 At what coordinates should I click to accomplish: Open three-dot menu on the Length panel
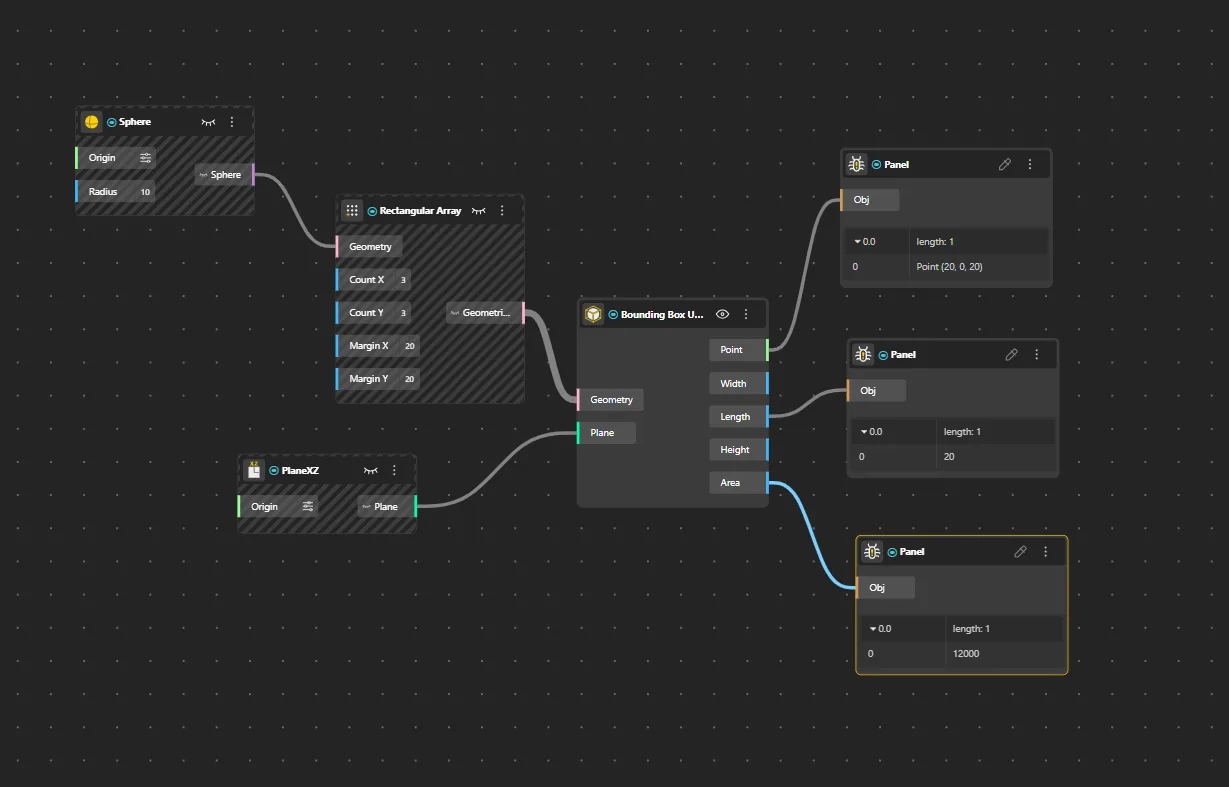click(x=1036, y=355)
